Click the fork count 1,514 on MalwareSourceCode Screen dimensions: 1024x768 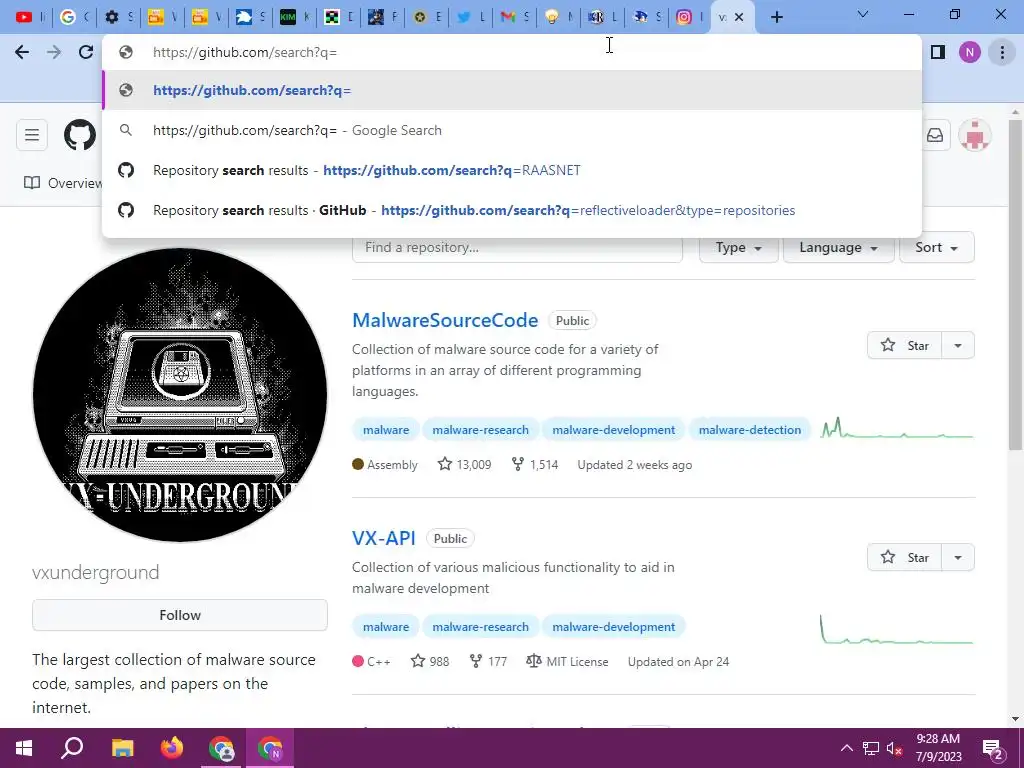535,464
